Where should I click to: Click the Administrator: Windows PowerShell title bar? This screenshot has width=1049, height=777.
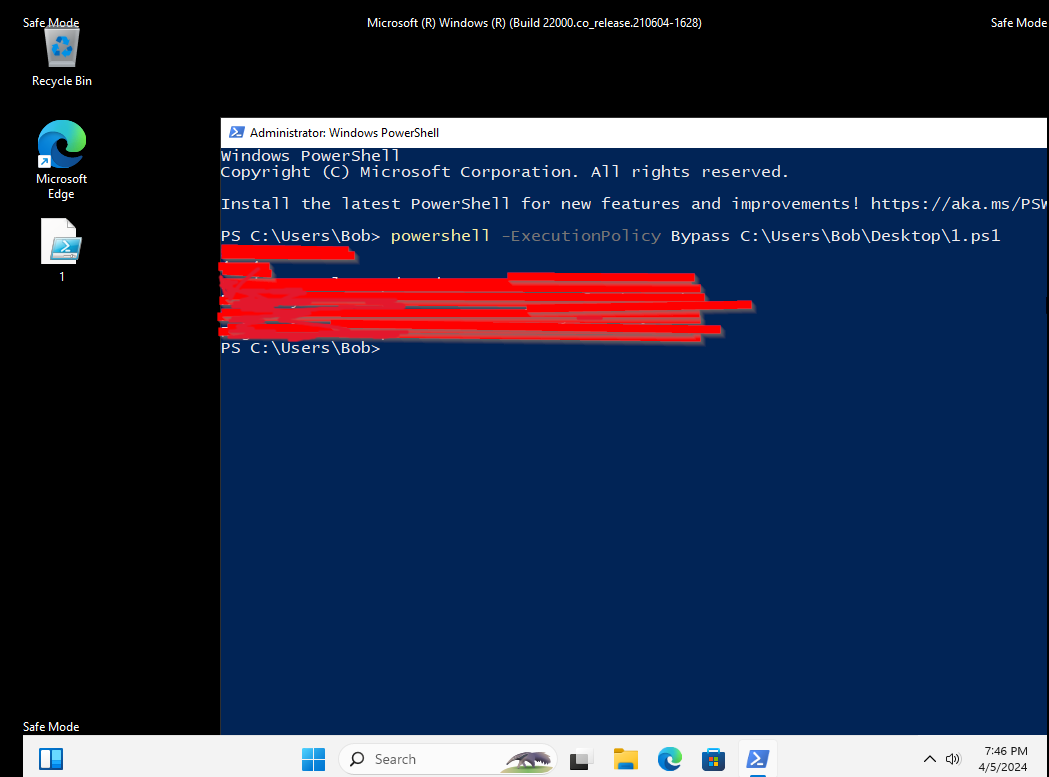pos(600,132)
